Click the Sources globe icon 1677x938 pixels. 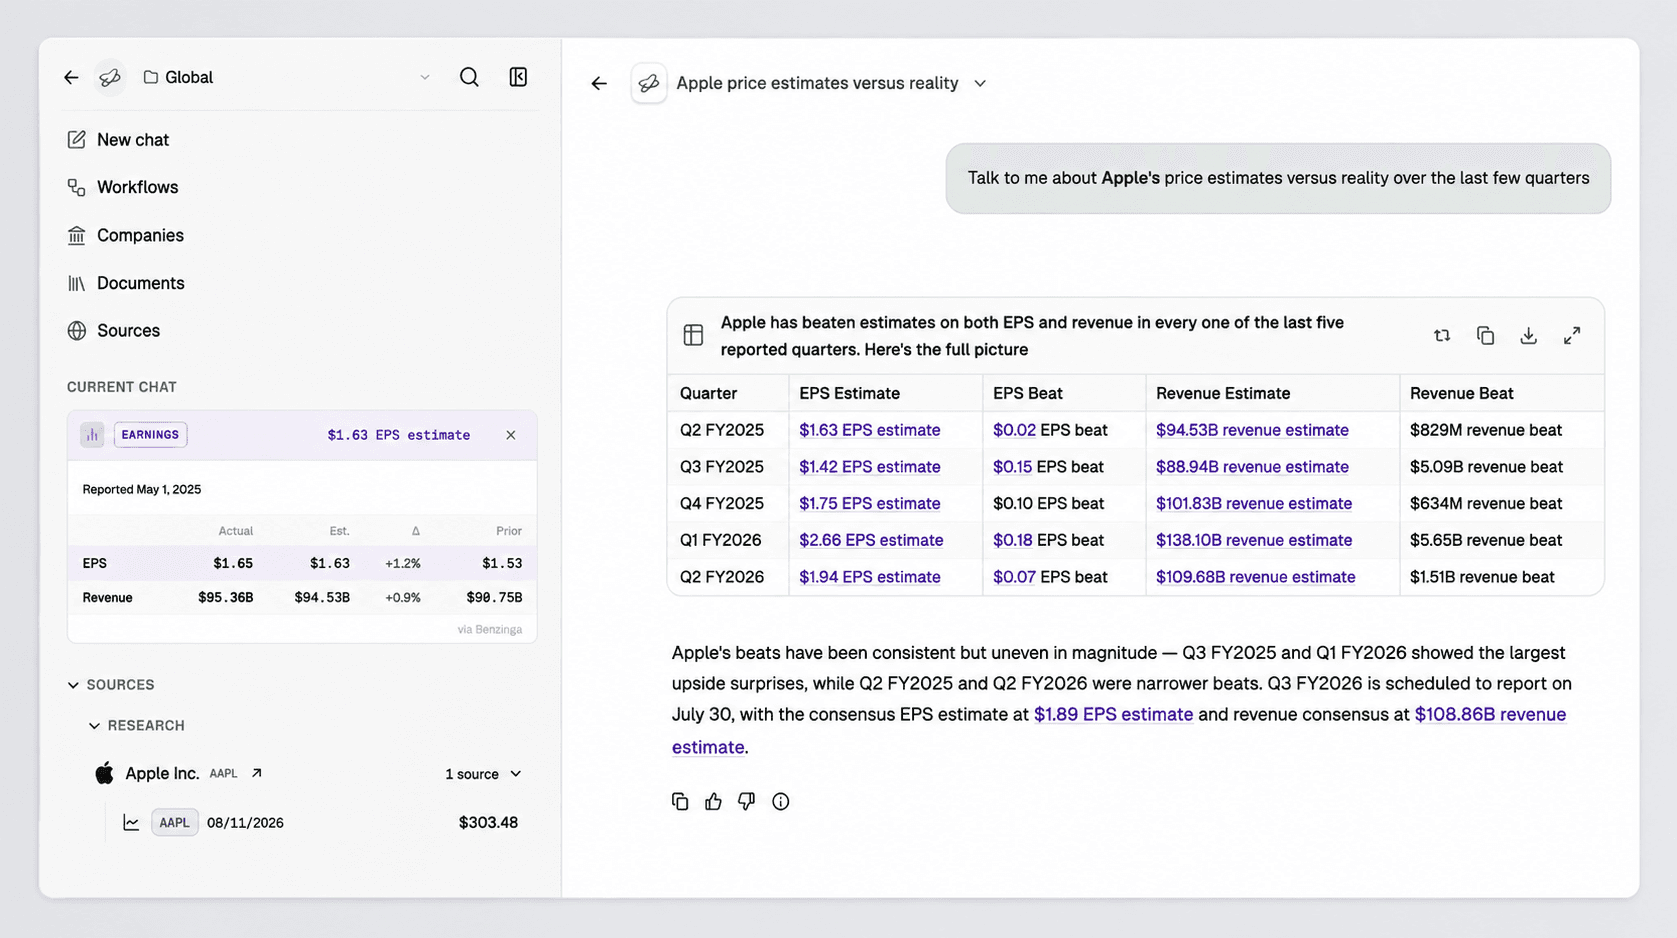click(77, 330)
